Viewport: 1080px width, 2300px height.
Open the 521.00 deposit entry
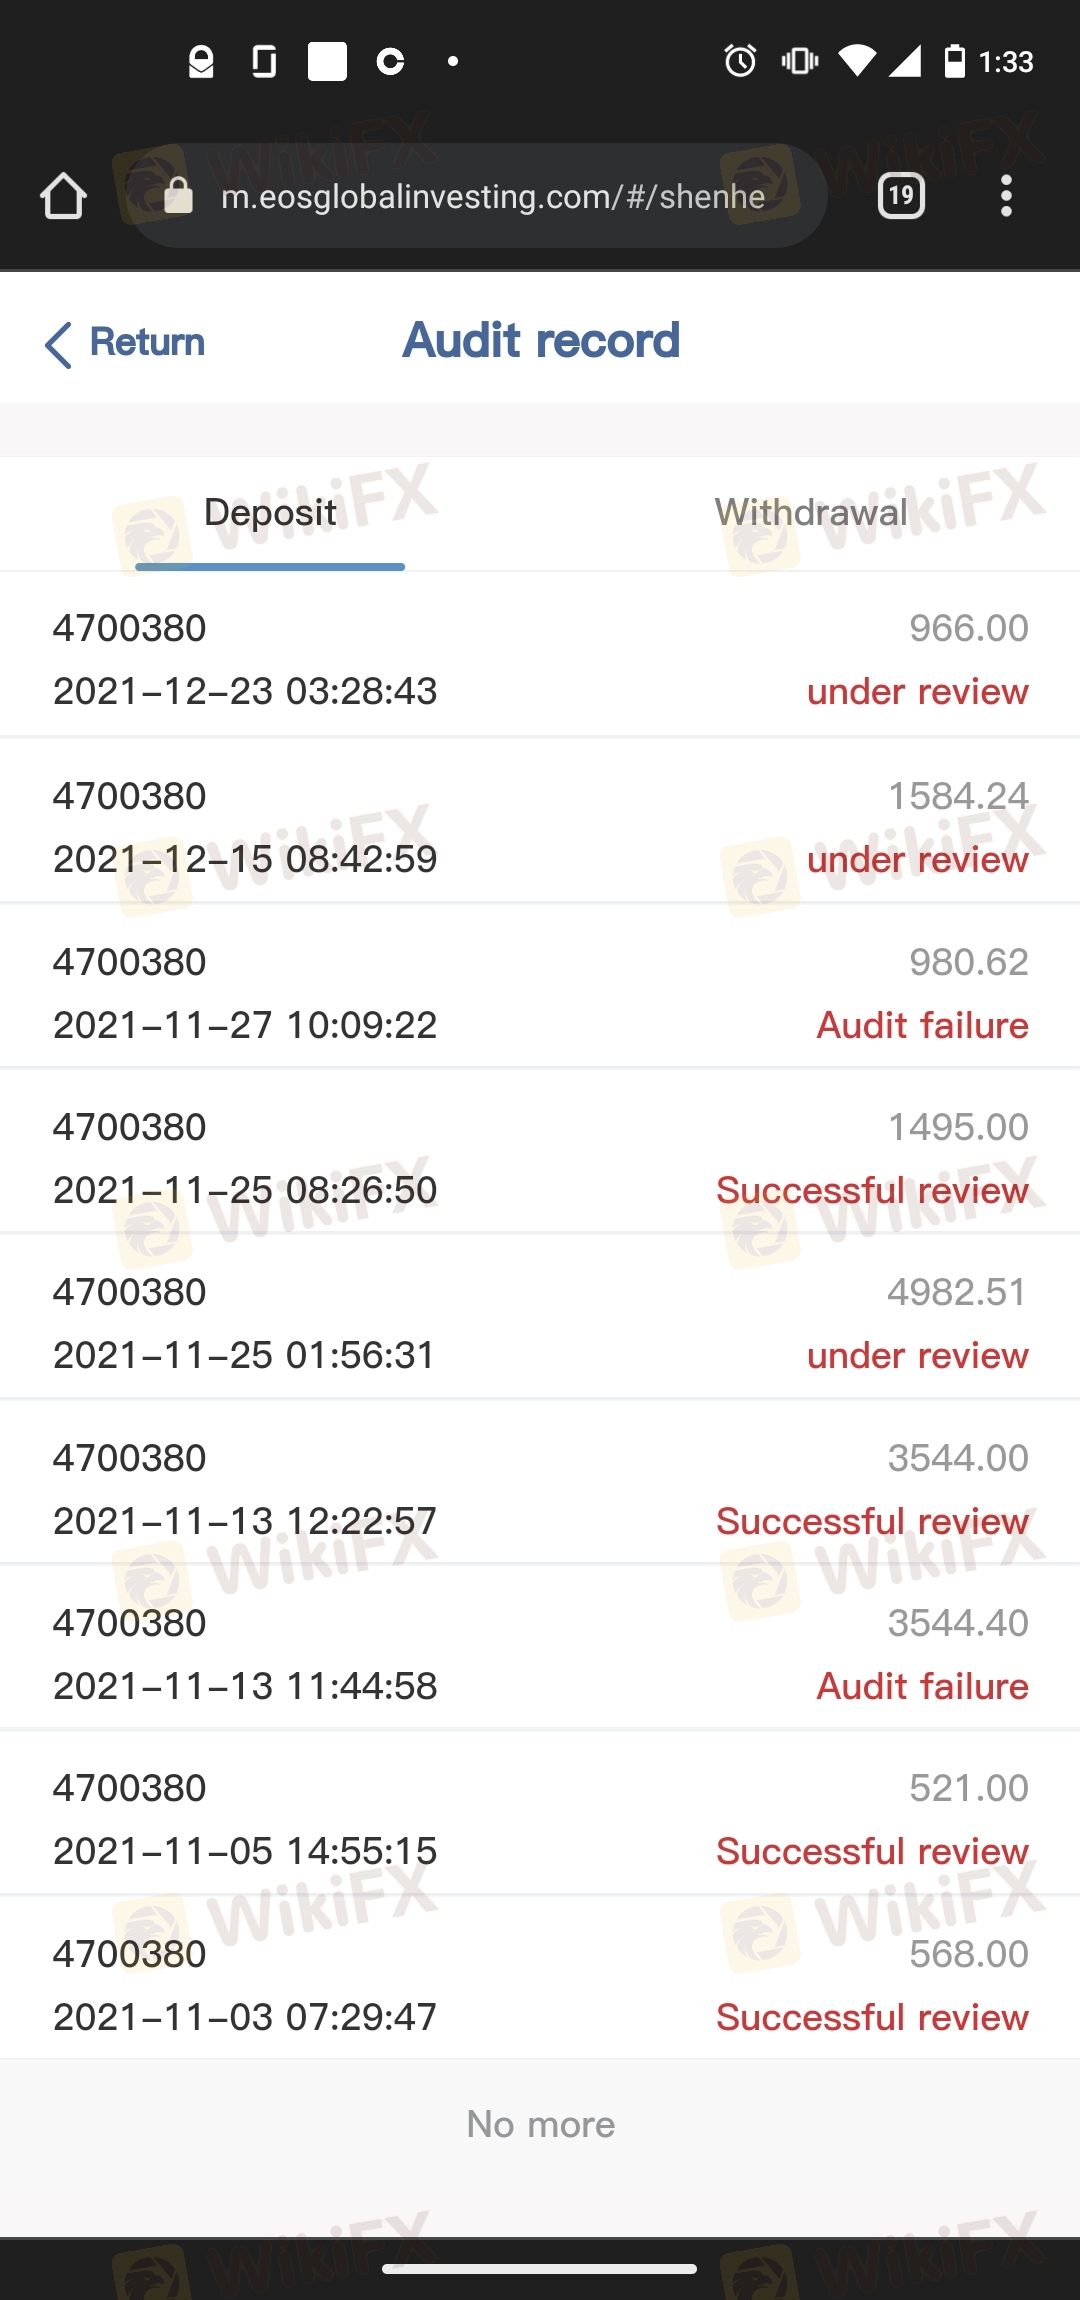[540, 1819]
